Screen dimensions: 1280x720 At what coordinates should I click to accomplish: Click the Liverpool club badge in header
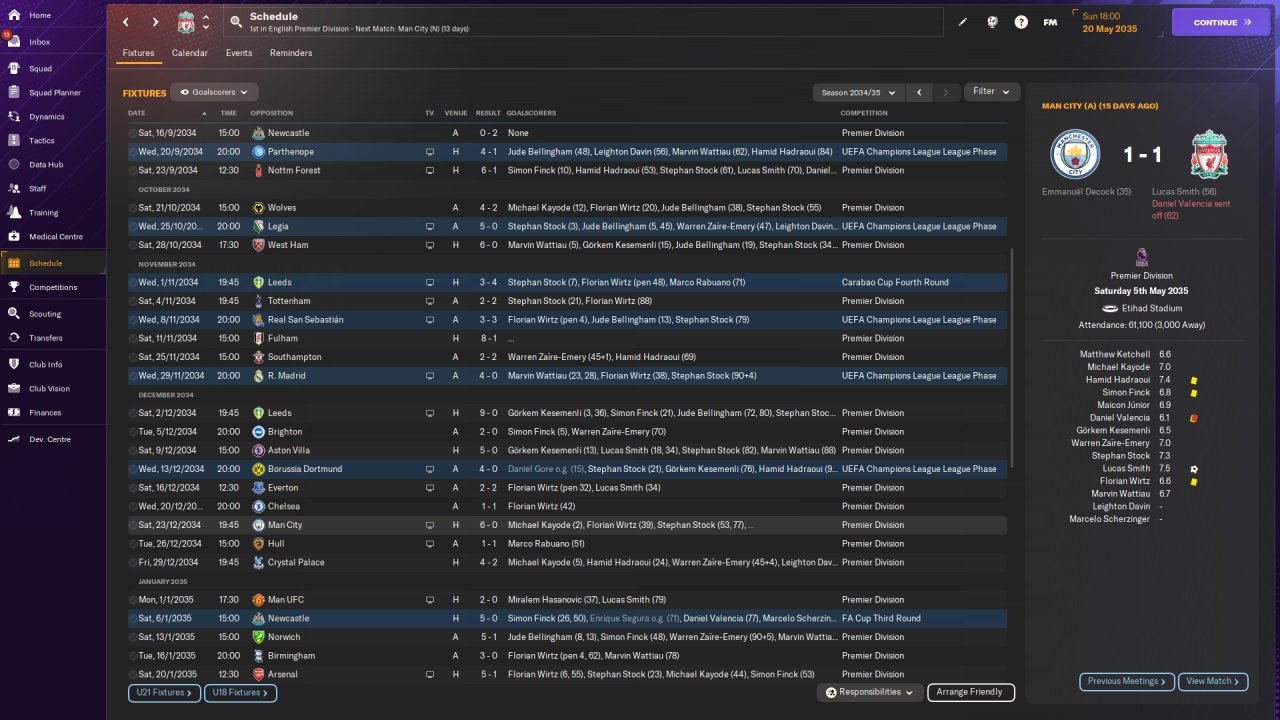[x=186, y=22]
